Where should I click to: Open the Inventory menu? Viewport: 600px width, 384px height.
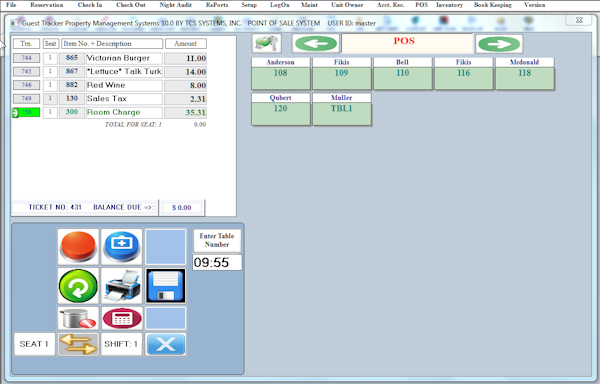pos(449,5)
